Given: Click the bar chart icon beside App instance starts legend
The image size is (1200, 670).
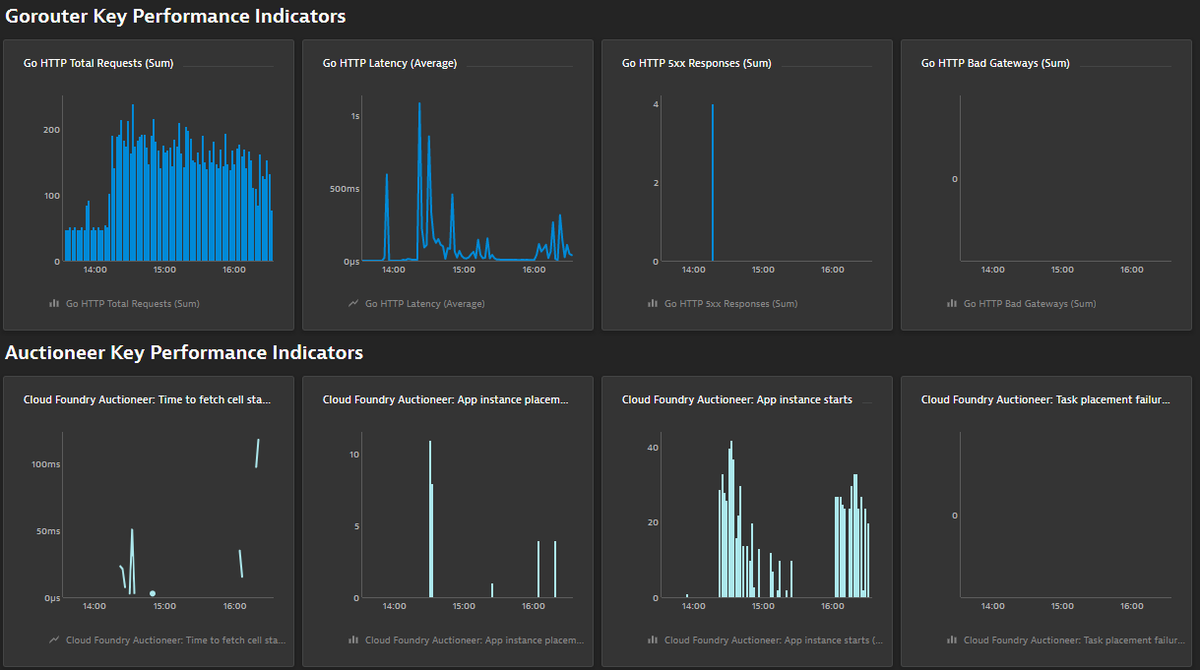Looking at the screenshot, I should [652, 639].
